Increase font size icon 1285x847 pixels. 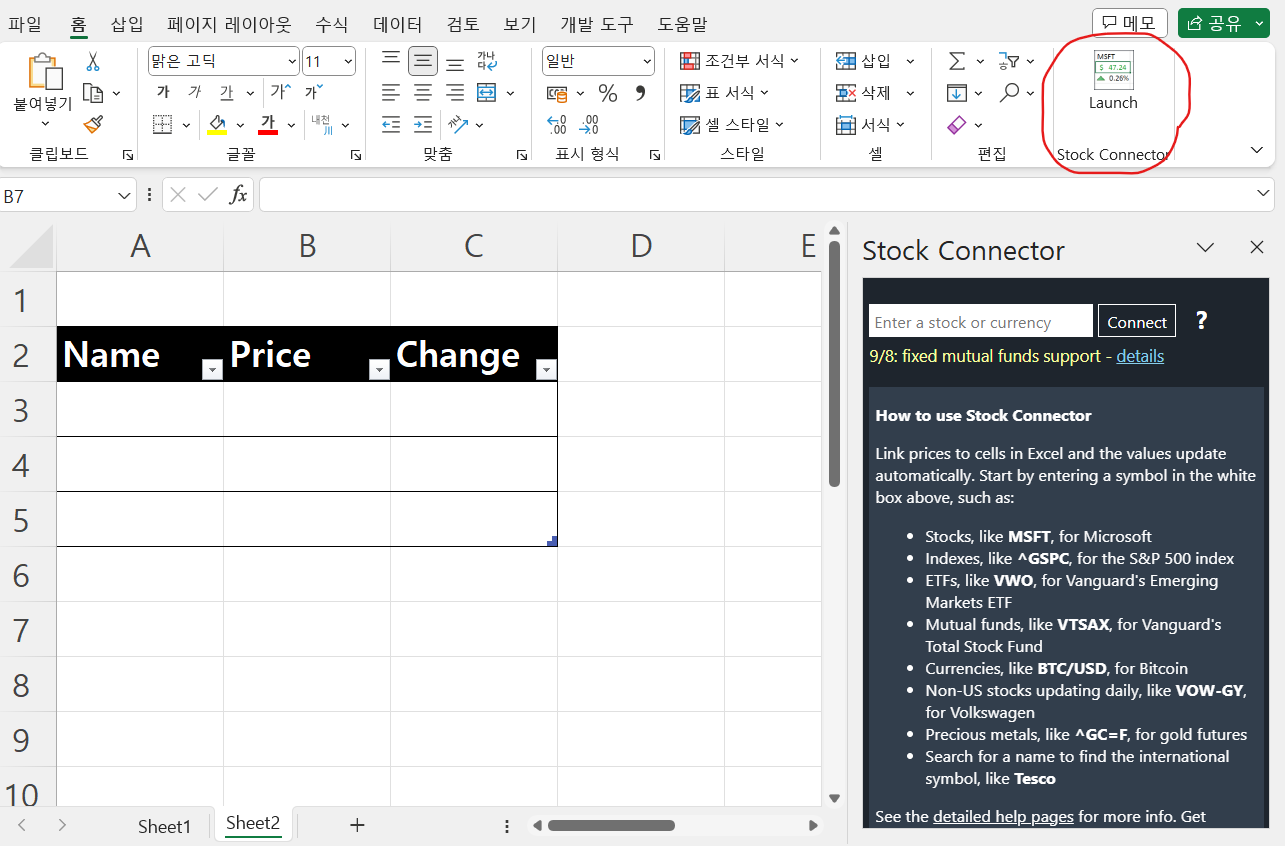[x=281, y=92]
